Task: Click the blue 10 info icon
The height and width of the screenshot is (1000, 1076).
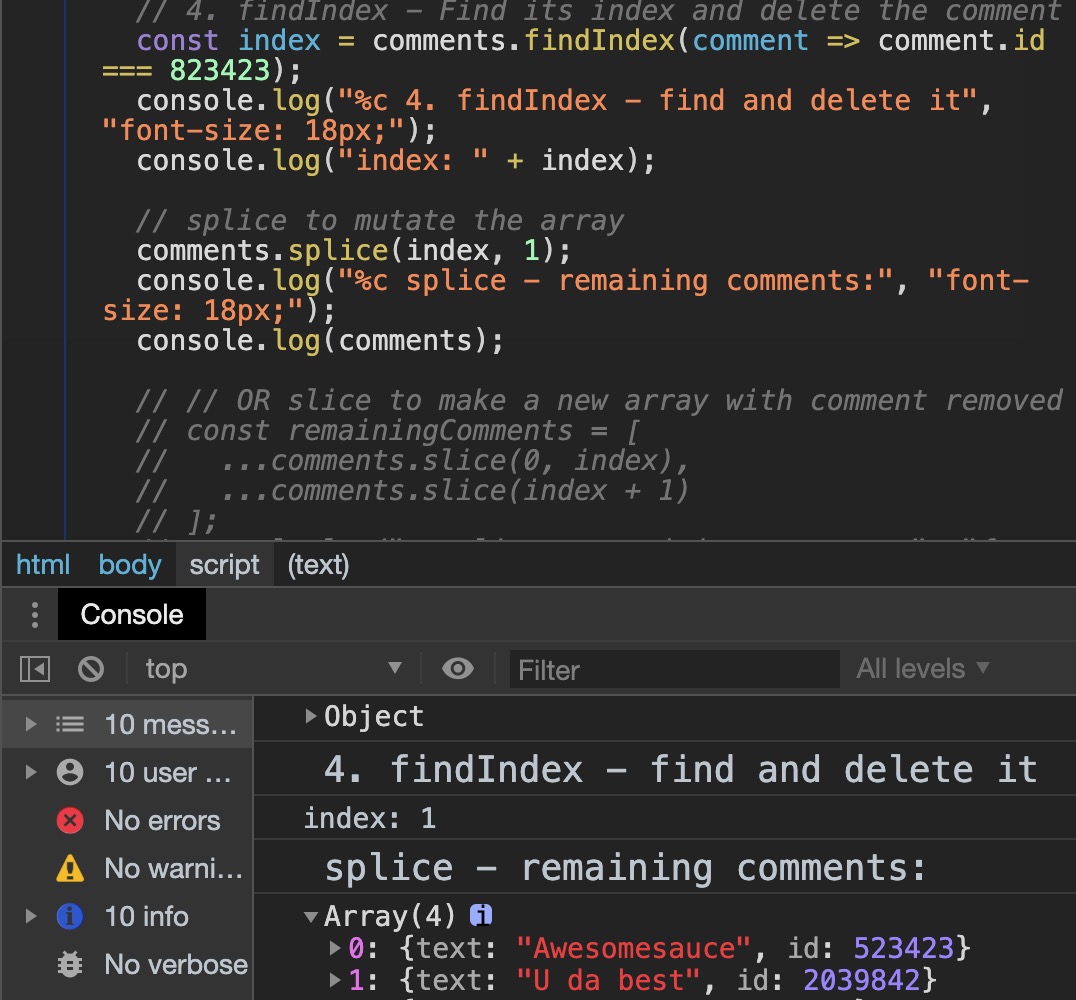Action: click(69, 916)
